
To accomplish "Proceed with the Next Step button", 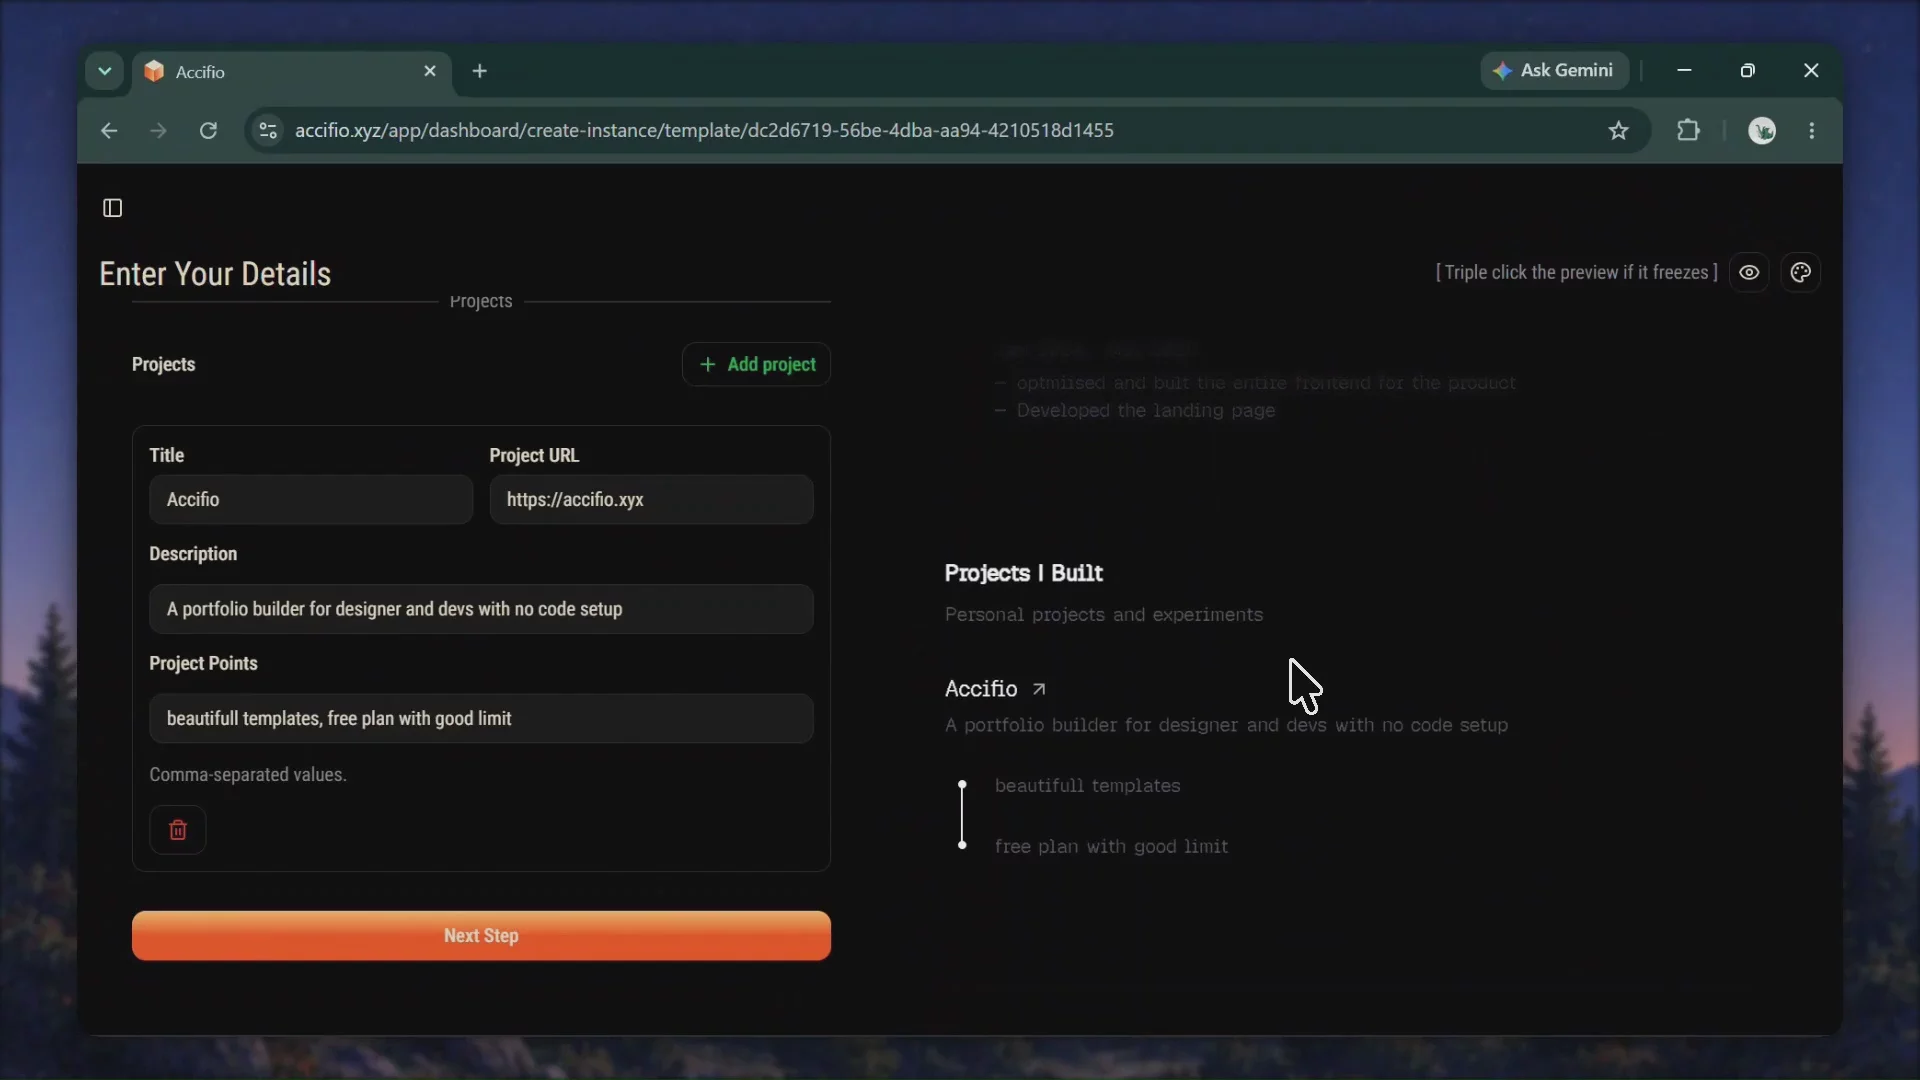I will click(481, 936).
